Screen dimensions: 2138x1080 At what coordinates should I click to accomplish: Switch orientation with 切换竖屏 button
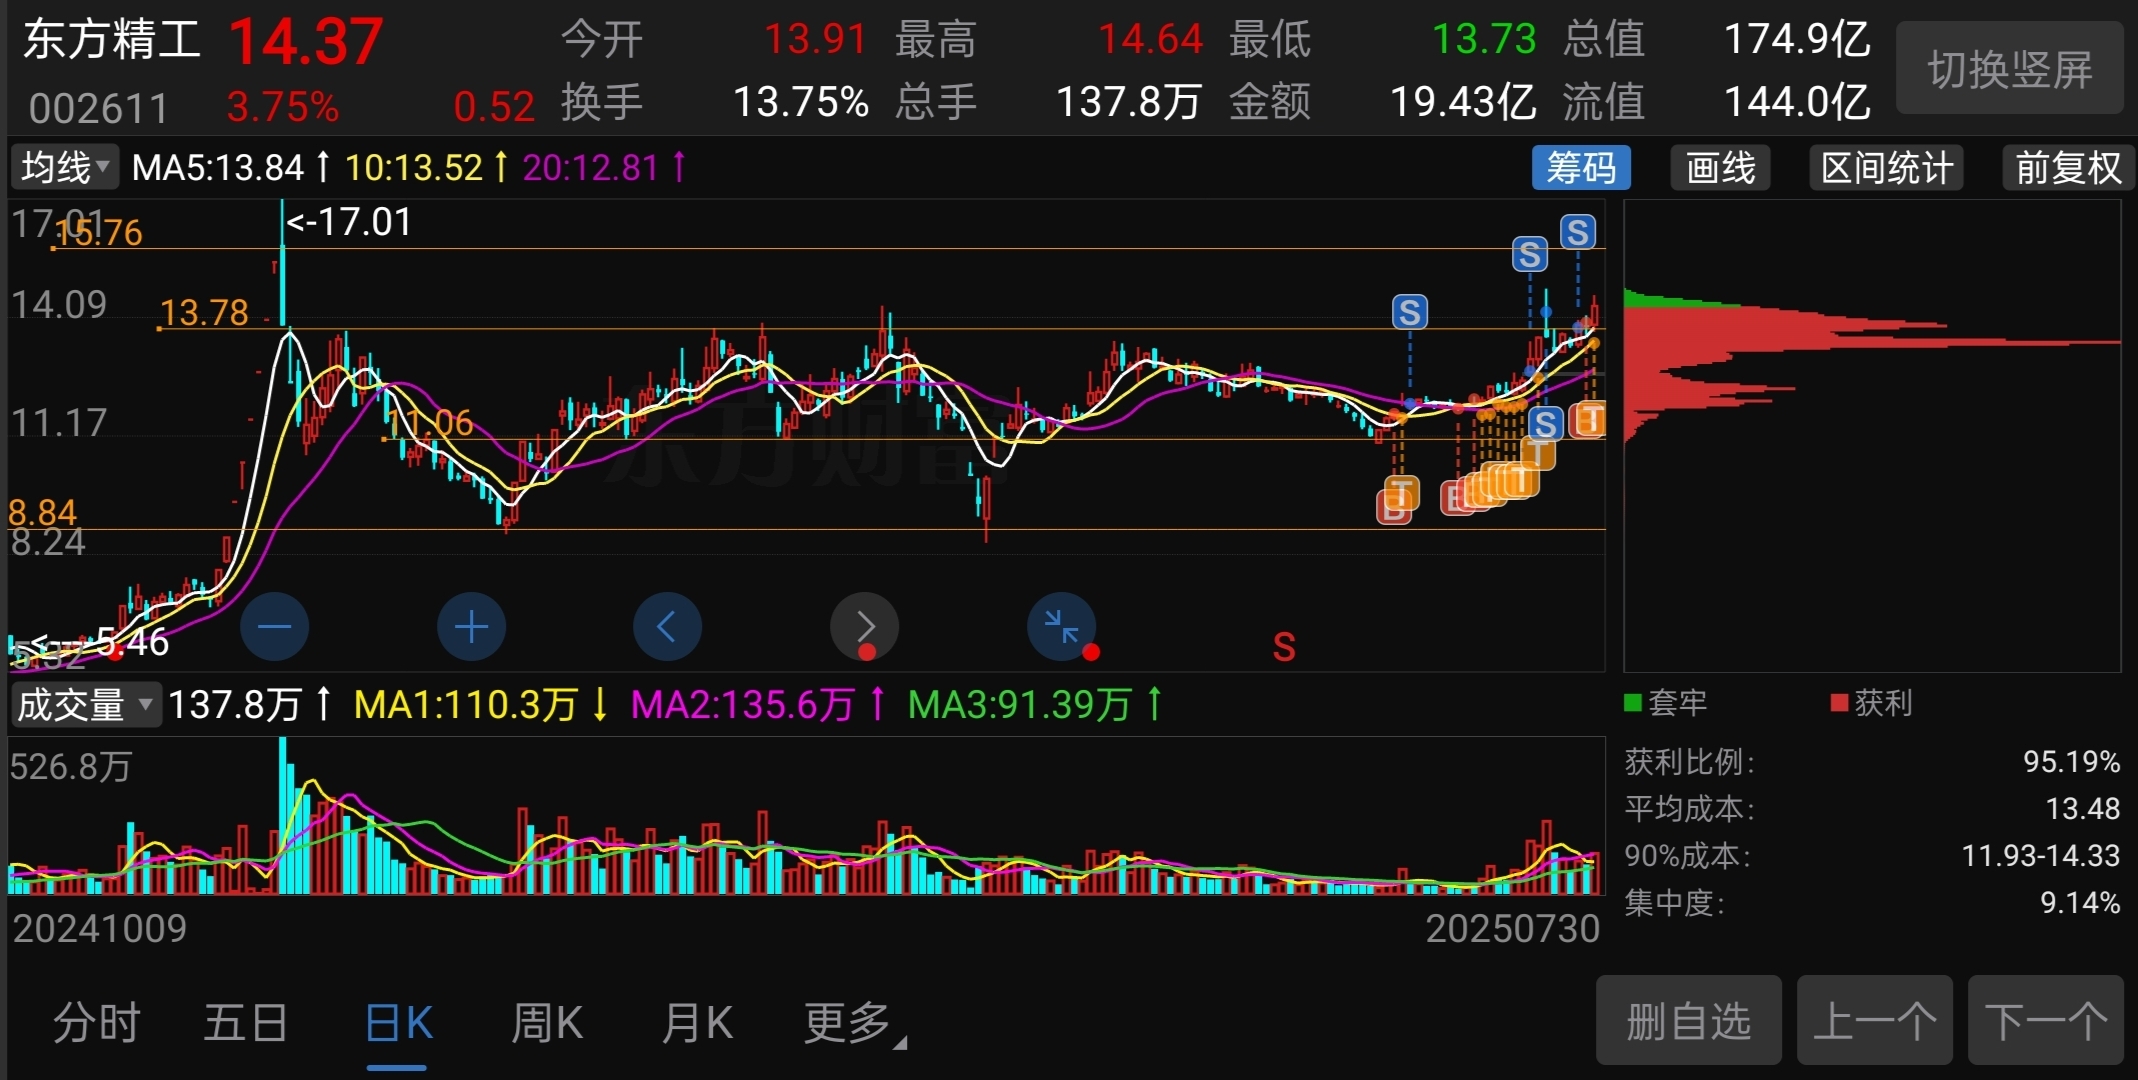(2010, 69)
